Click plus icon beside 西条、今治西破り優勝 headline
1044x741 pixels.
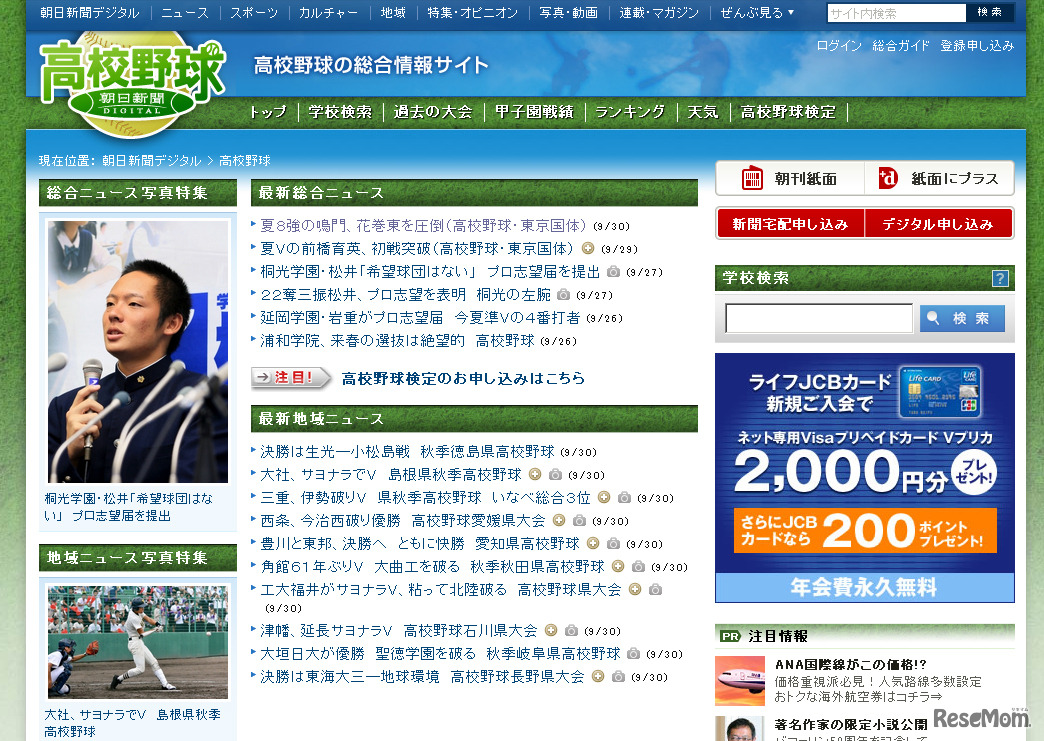pyautogui.click(x=559, y=520)
